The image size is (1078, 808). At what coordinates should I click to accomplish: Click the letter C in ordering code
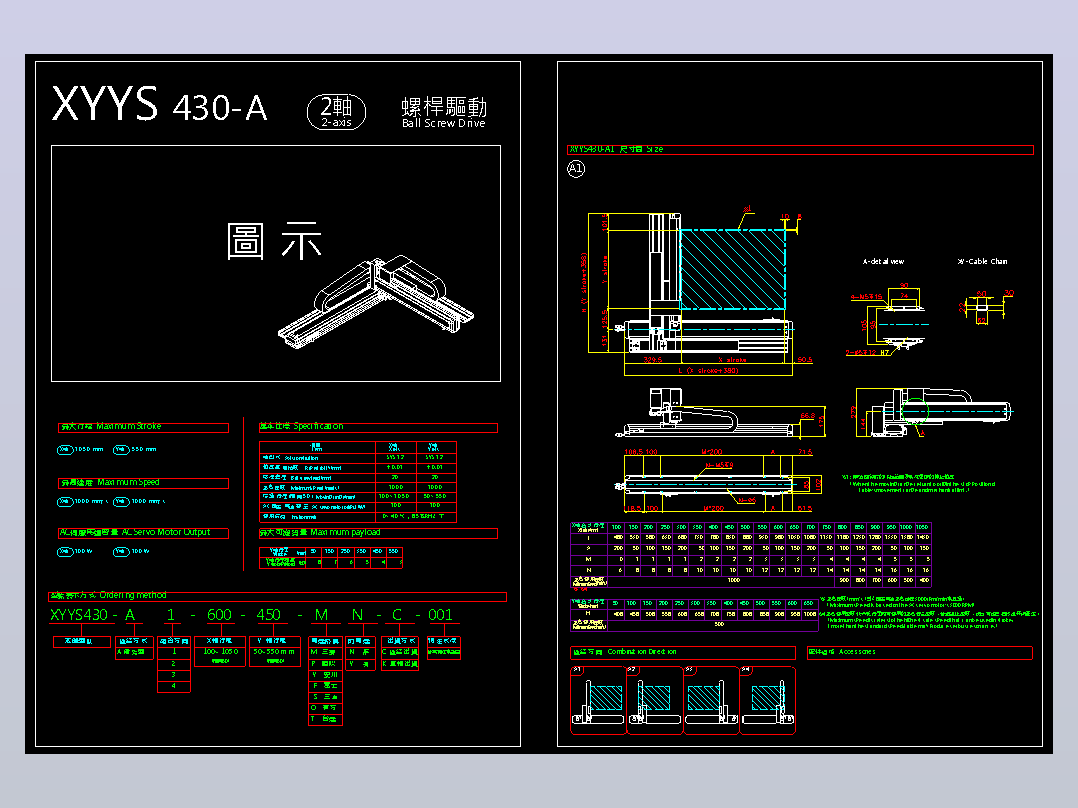click(397, 615)
